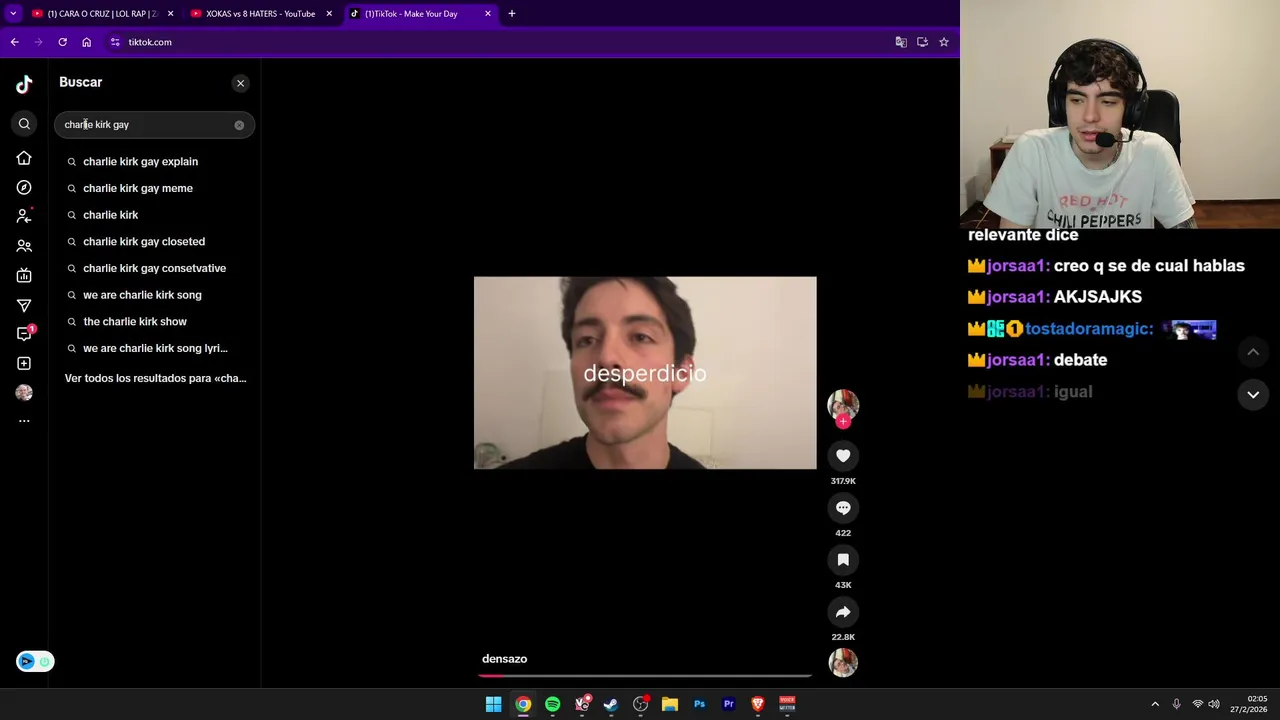Go to next video with down chevron
The height and width of the screenshot is (720, 1280).
[1253, 395]
